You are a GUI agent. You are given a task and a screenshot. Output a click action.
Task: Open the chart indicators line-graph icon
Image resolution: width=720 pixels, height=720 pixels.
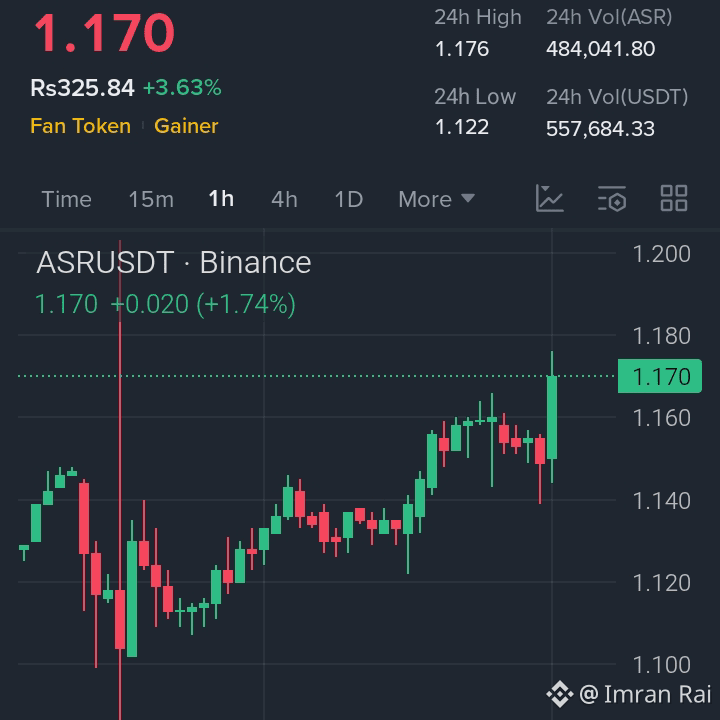pyautogui.click(x=549, y=198)
